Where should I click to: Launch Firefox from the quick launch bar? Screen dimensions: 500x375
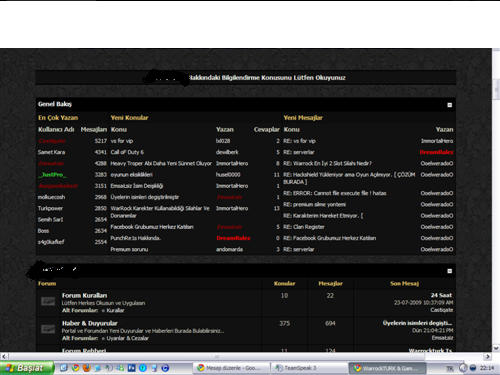coord(87,368)
